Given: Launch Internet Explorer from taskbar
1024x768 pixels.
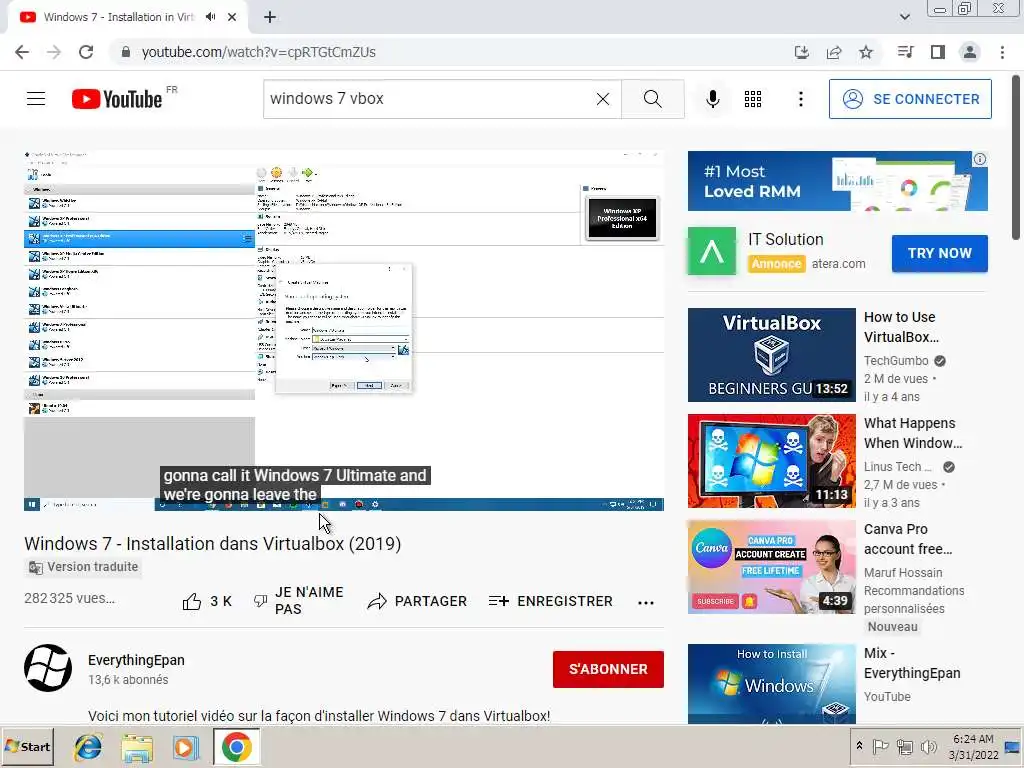Looking at the screenshot, I should point(88,746).
